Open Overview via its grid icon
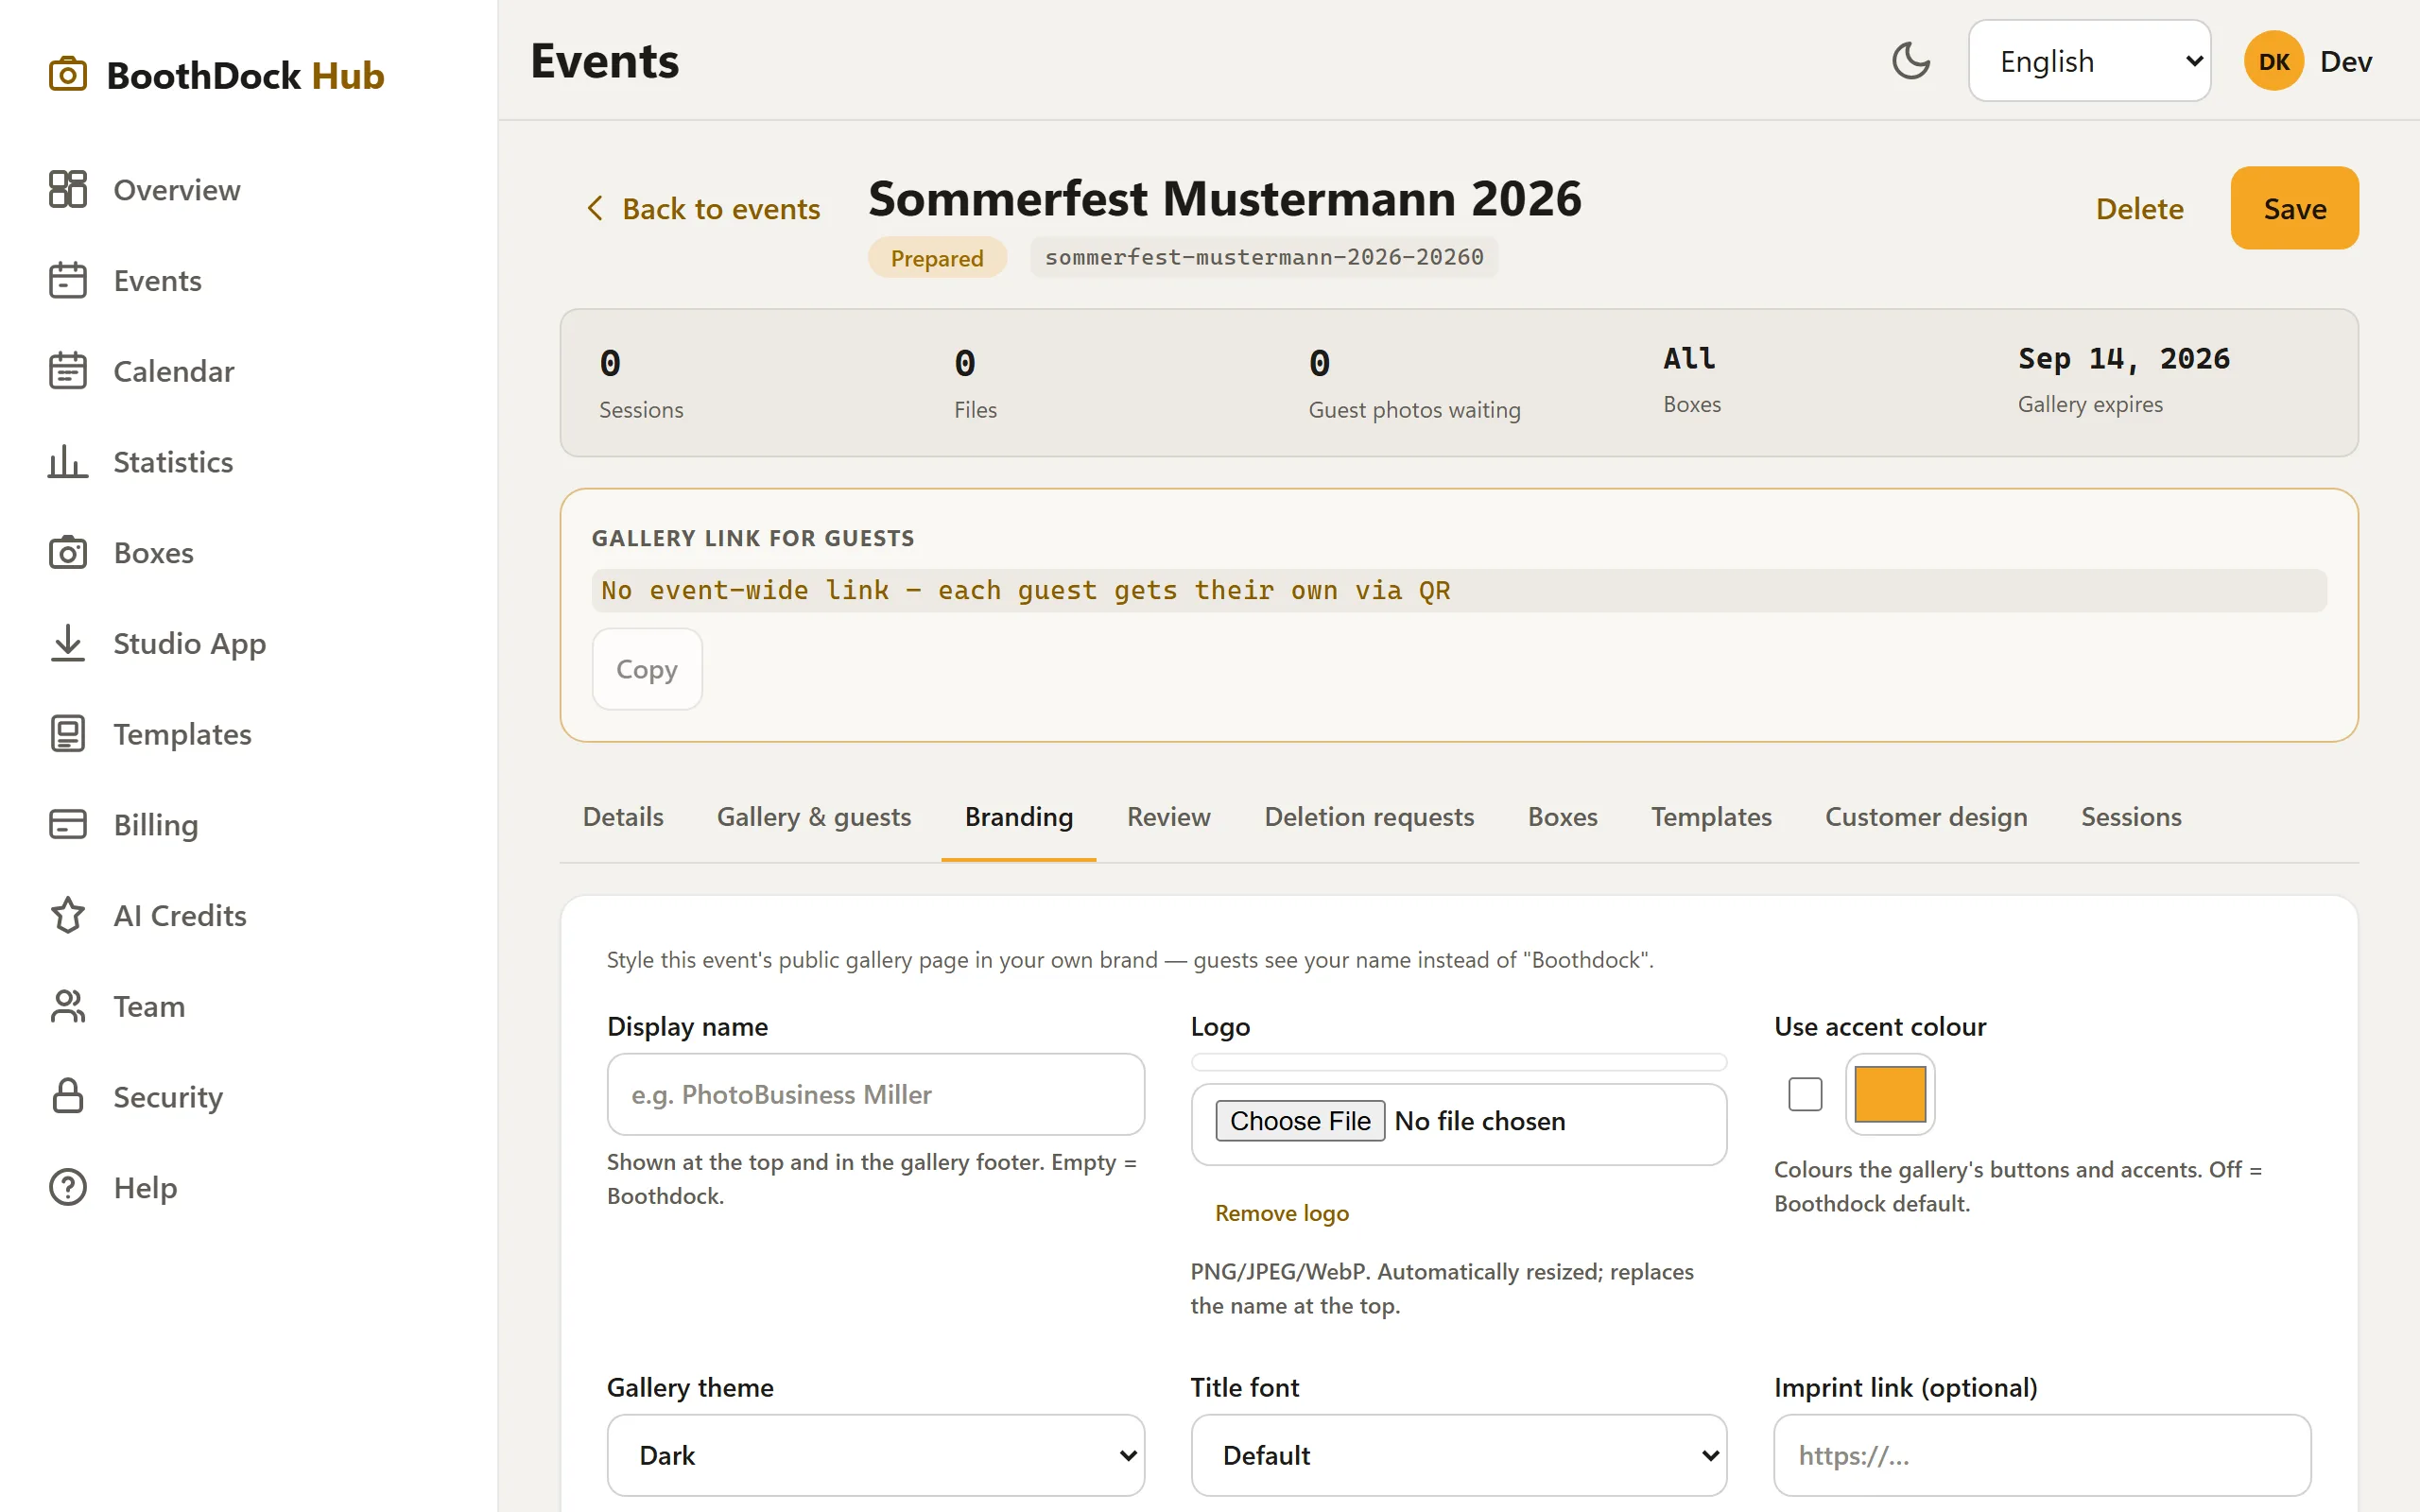This screenshot has height=1512, width=2420. point(68,189)
